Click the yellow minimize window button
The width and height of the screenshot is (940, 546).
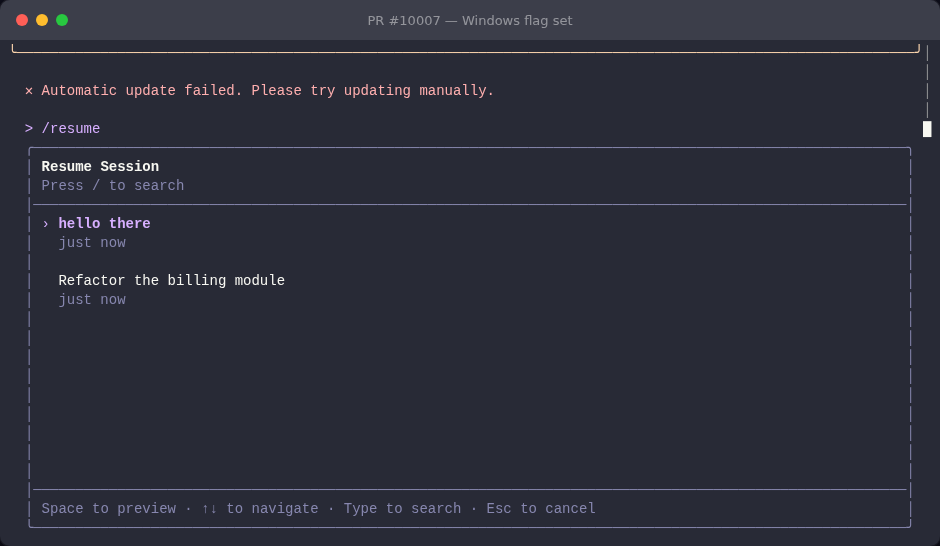(x=42, y=20)
